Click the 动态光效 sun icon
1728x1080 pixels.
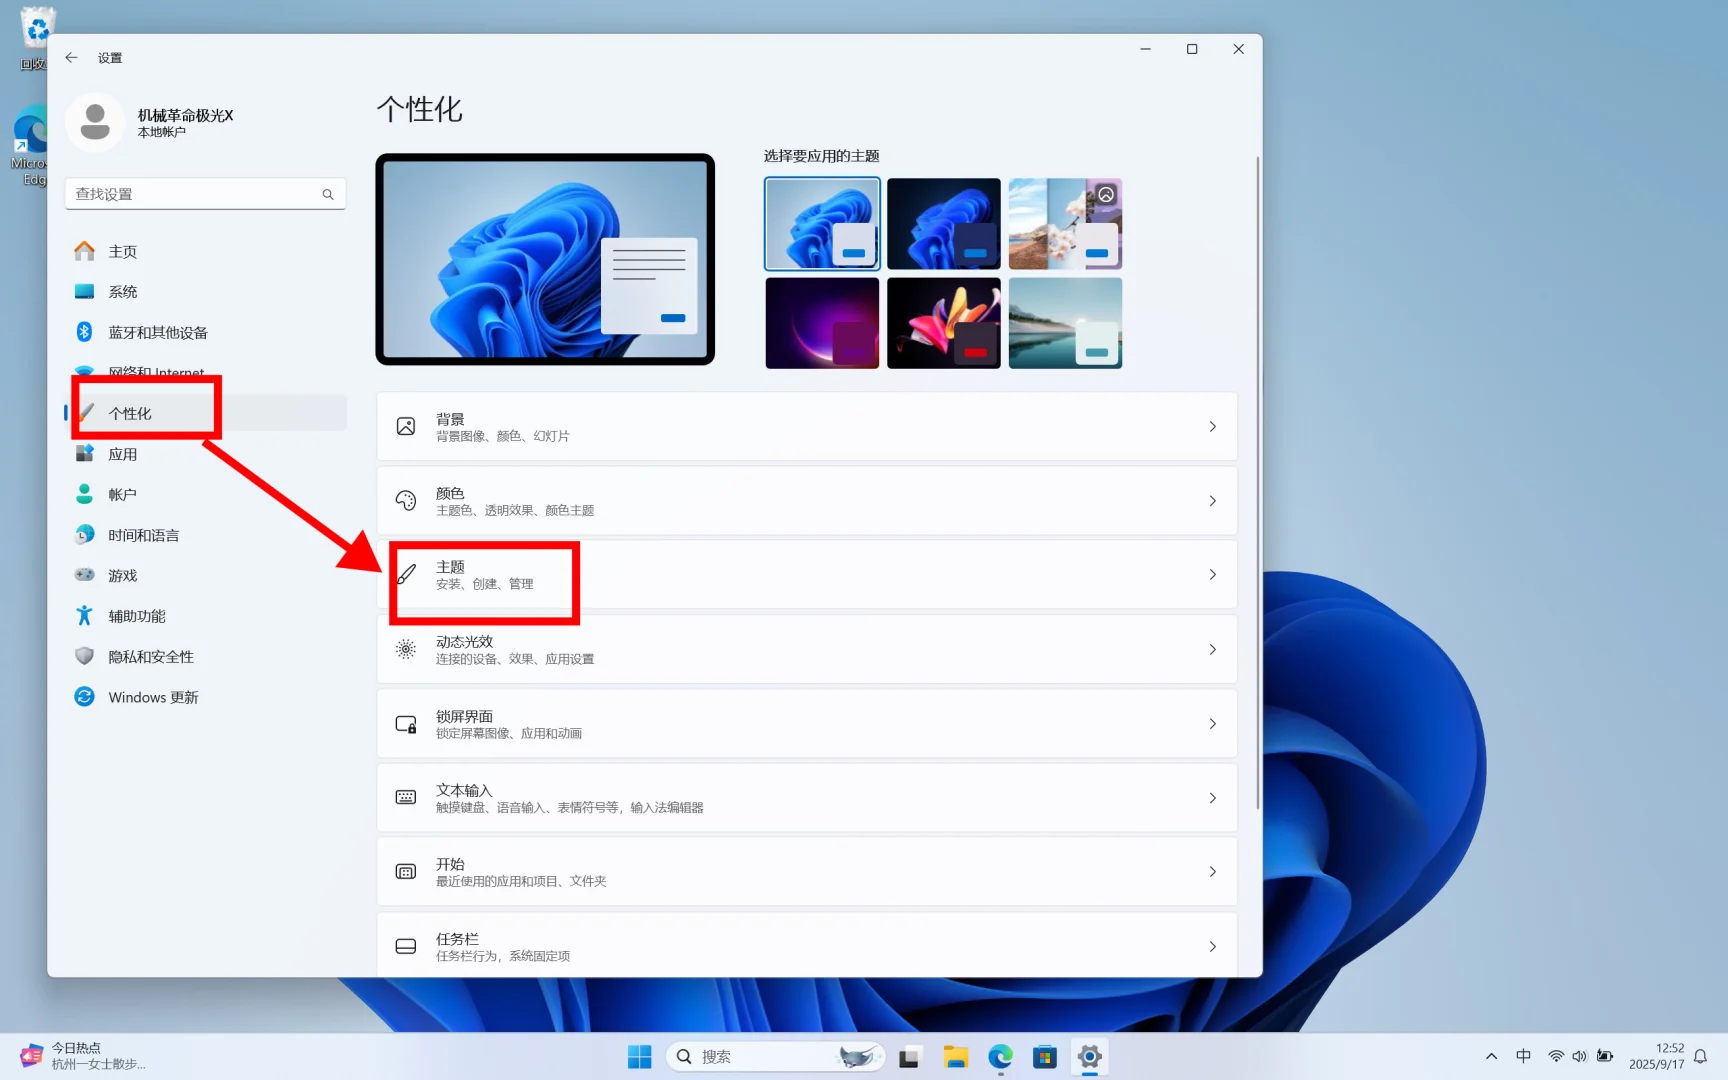pos(406,650)
